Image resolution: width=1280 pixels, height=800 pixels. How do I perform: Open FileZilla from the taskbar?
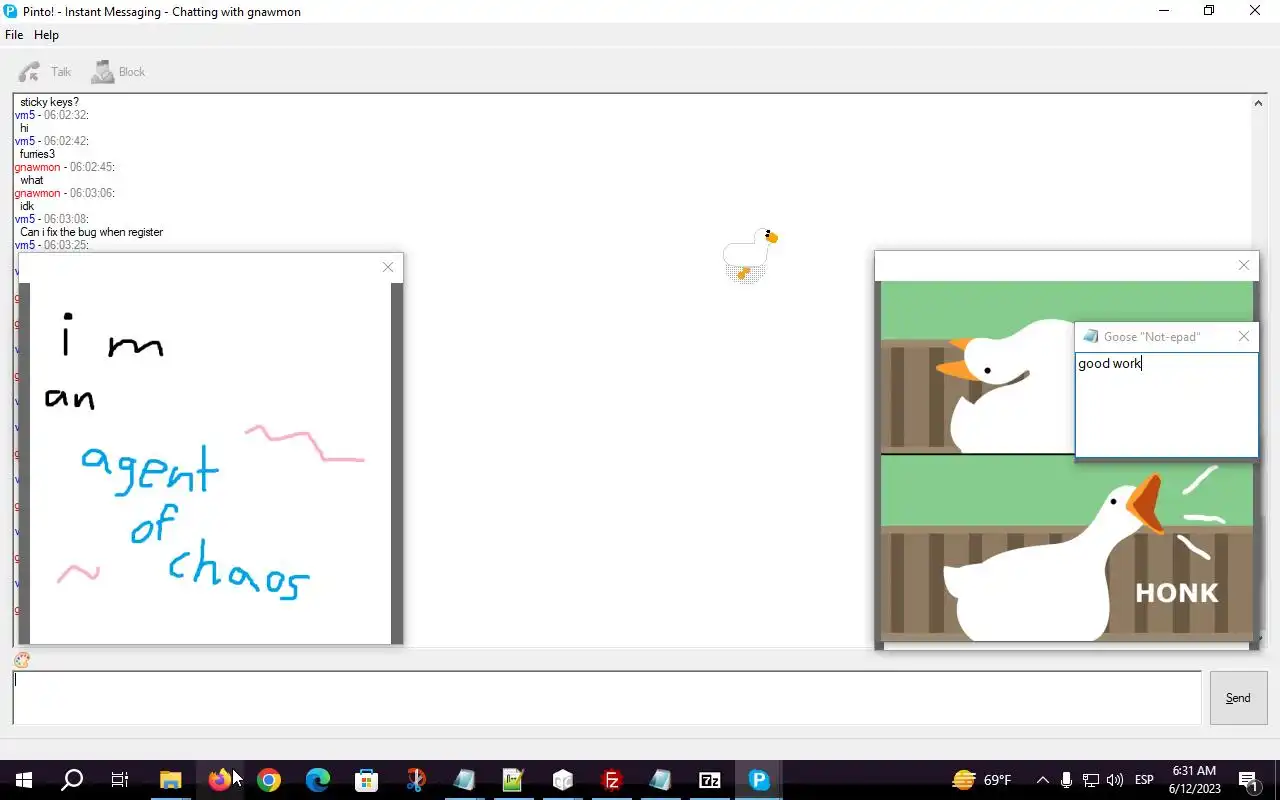(x=612, y=780)
